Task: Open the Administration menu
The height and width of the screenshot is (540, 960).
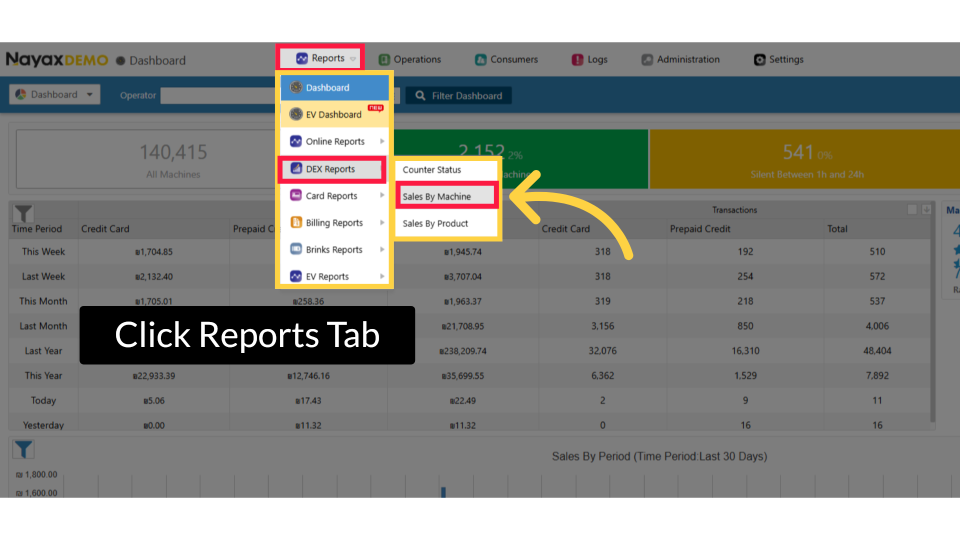Action: (x=680, y=59)
